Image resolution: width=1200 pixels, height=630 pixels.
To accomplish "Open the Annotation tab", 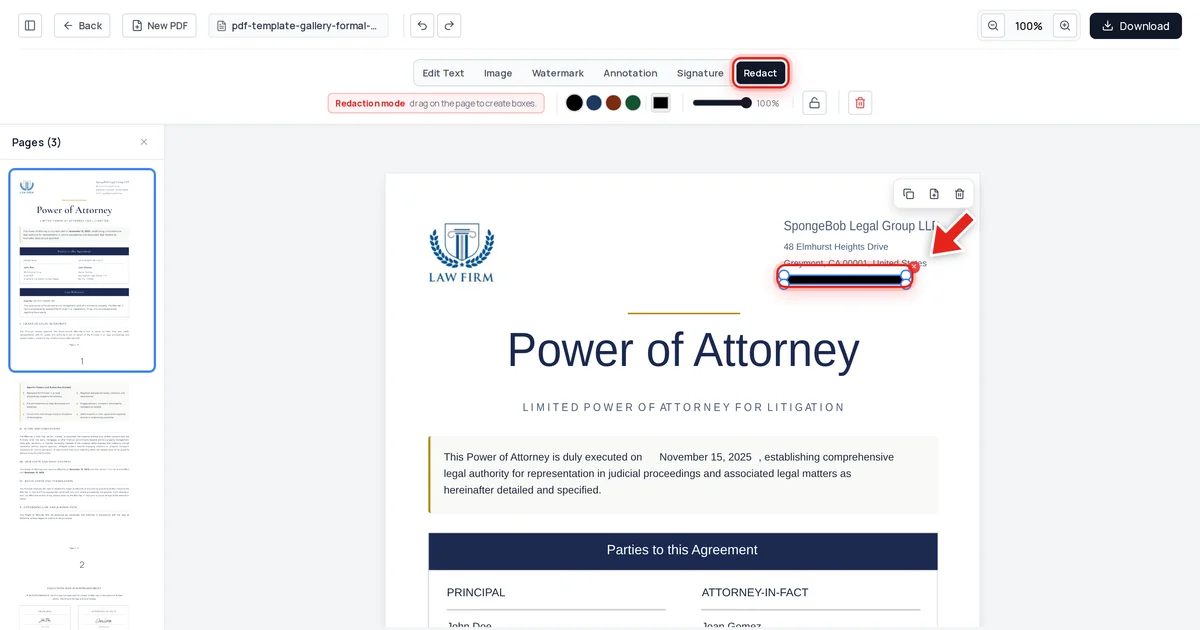I will tap(630, 73).
